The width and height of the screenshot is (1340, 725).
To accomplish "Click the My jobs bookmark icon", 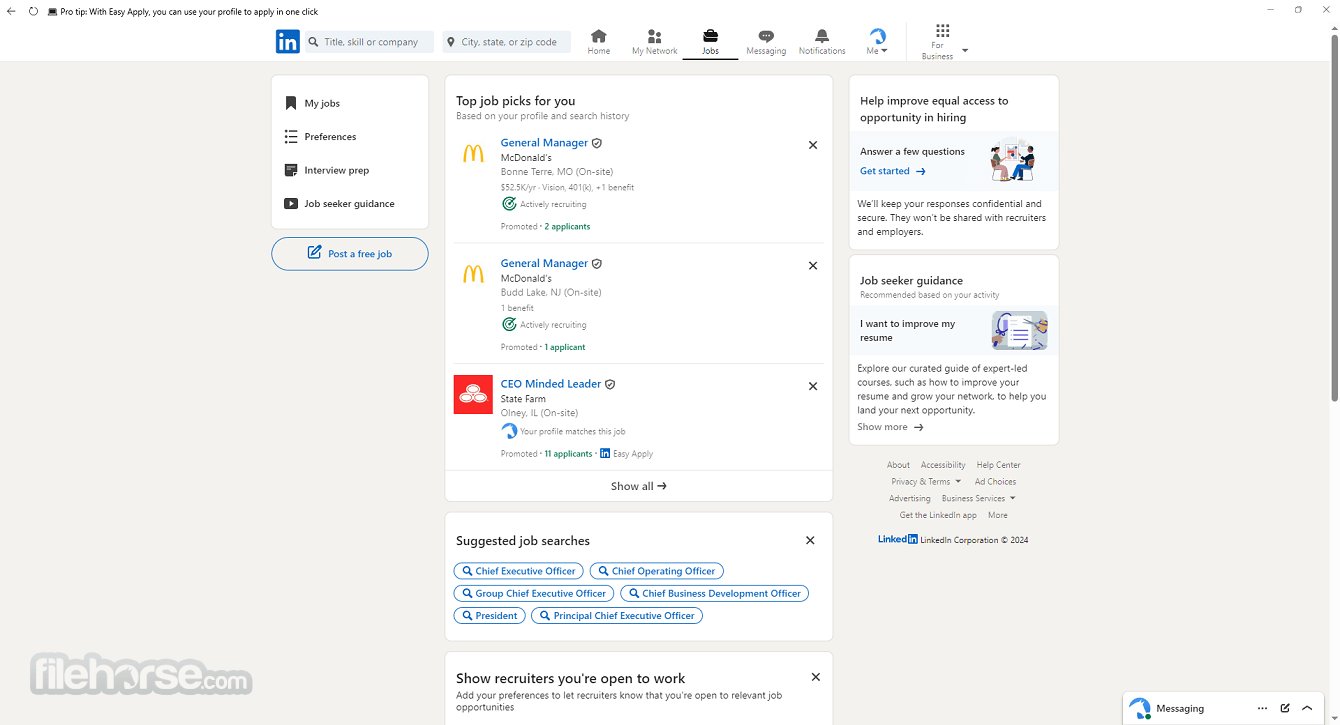I will click(x=291, y=103).
